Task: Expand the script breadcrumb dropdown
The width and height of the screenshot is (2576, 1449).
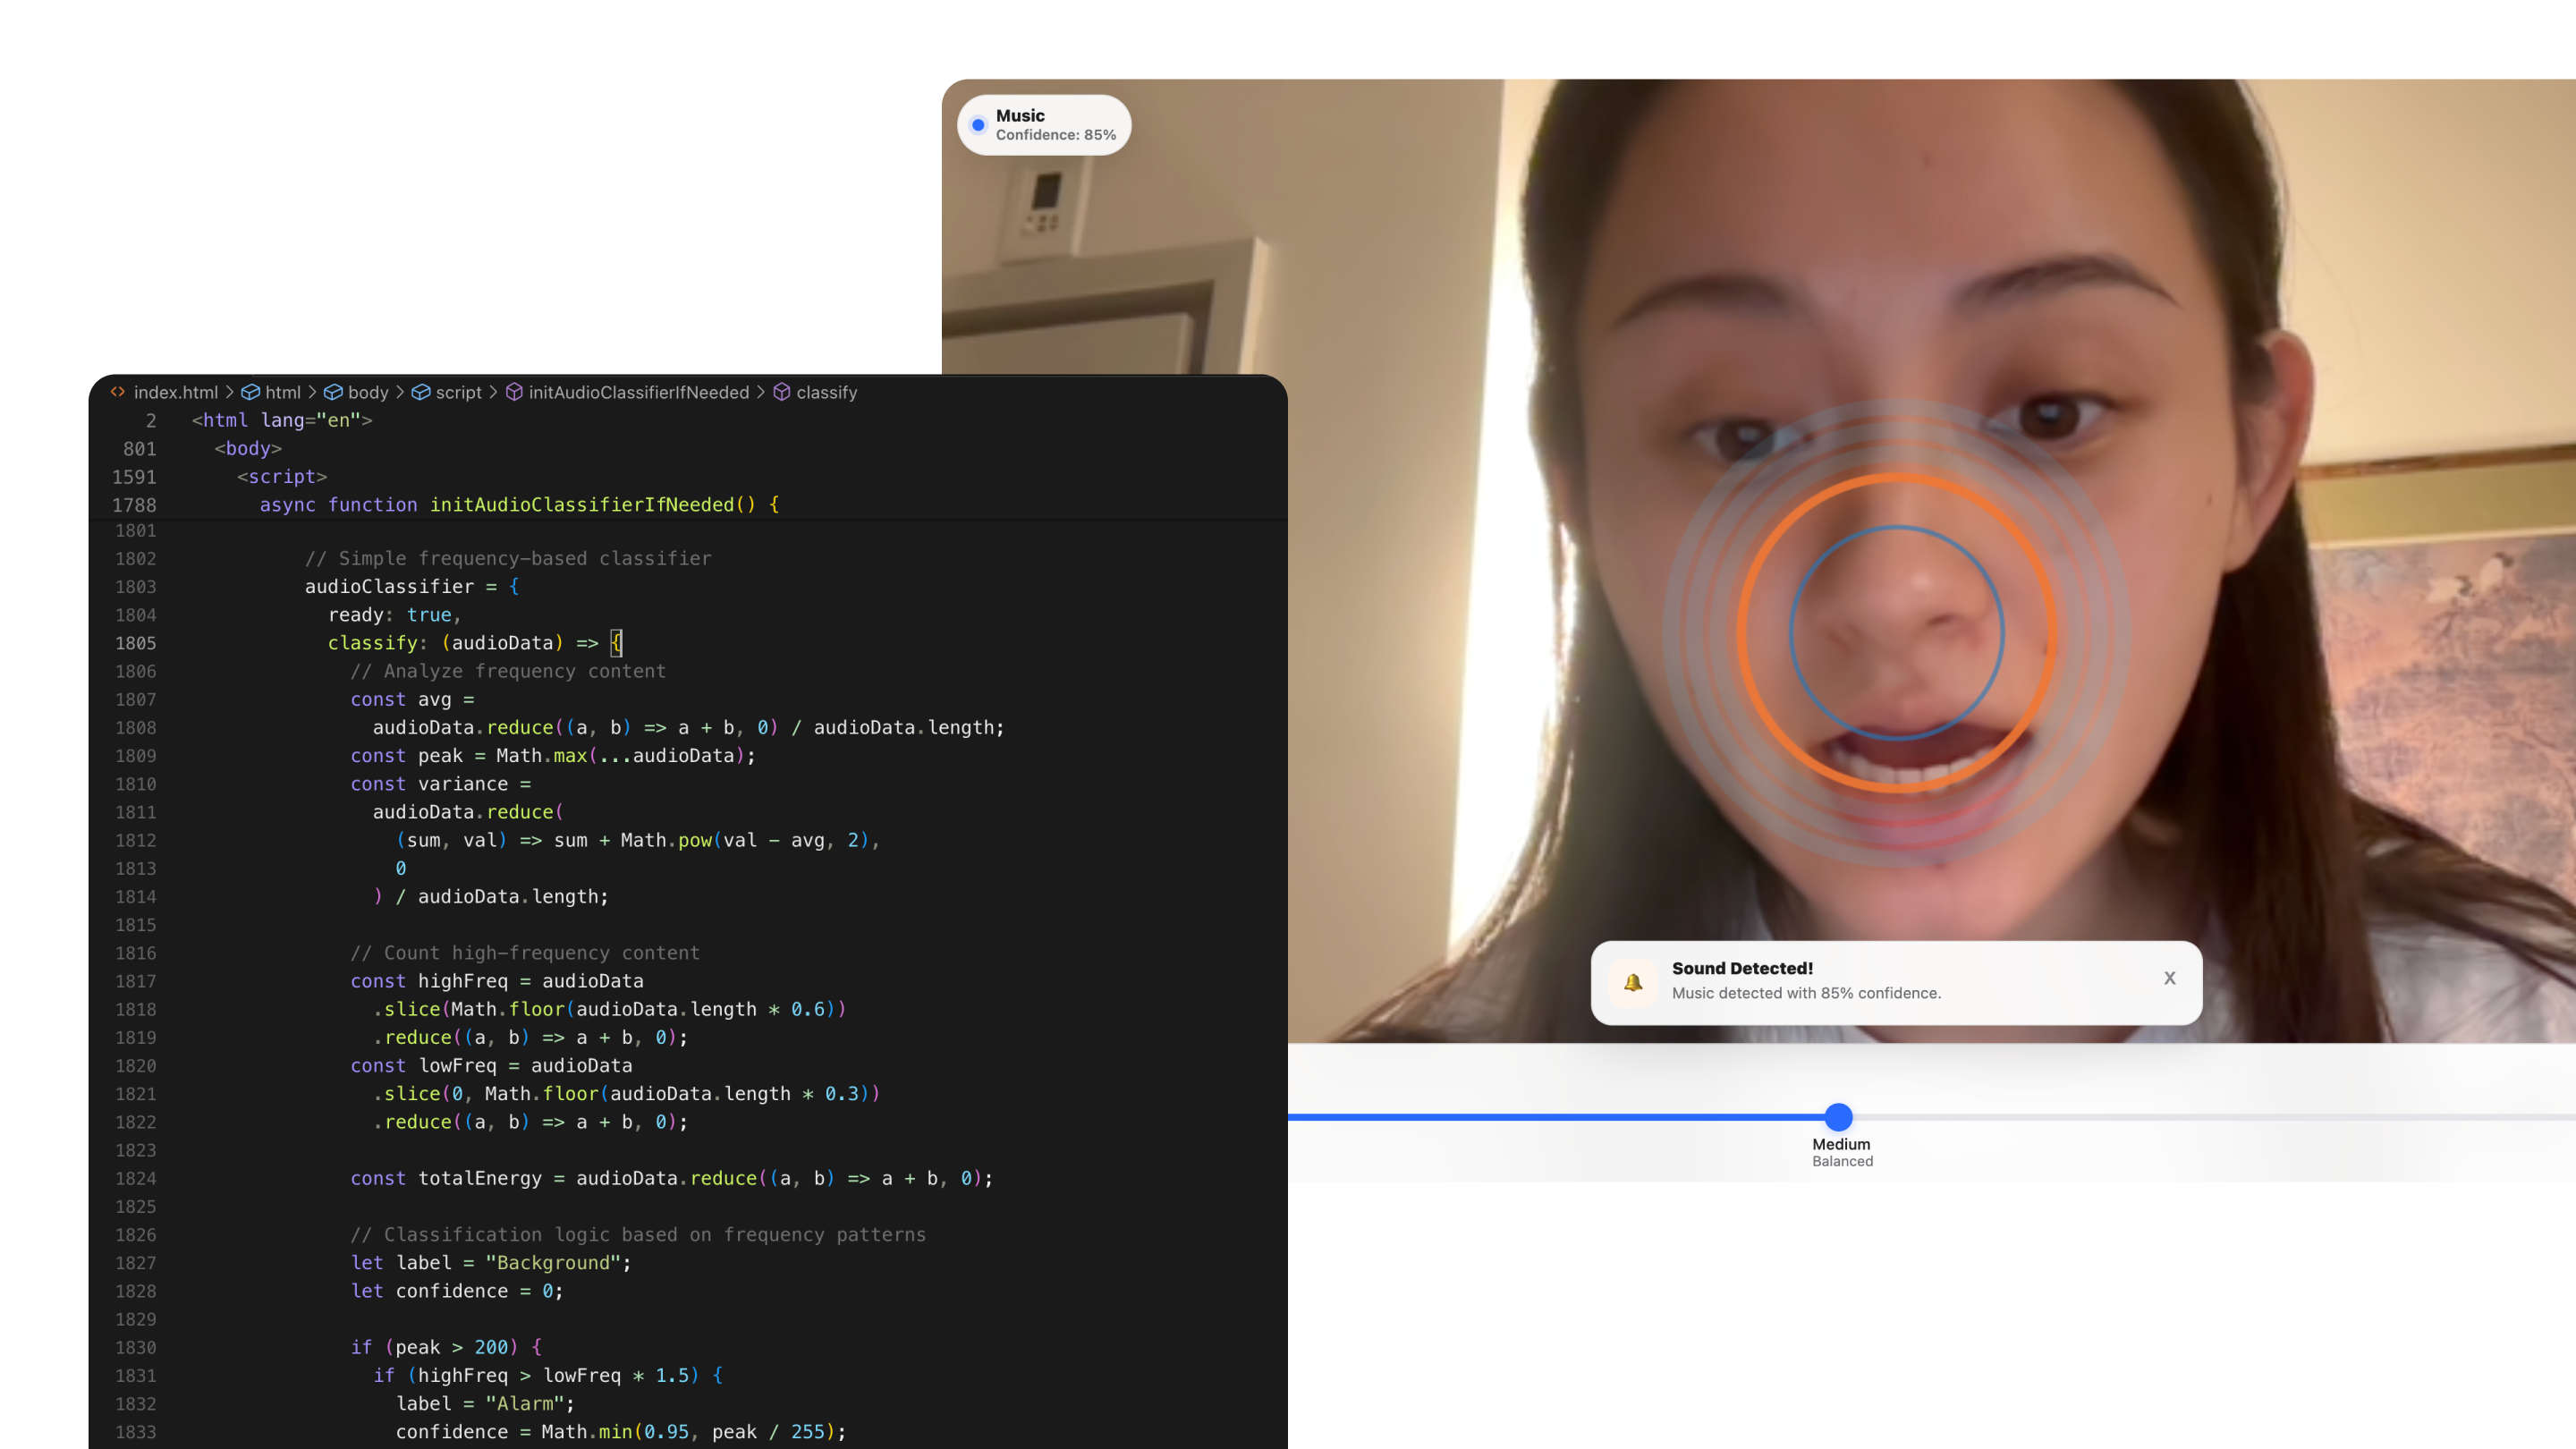Action: pos(458,392)
